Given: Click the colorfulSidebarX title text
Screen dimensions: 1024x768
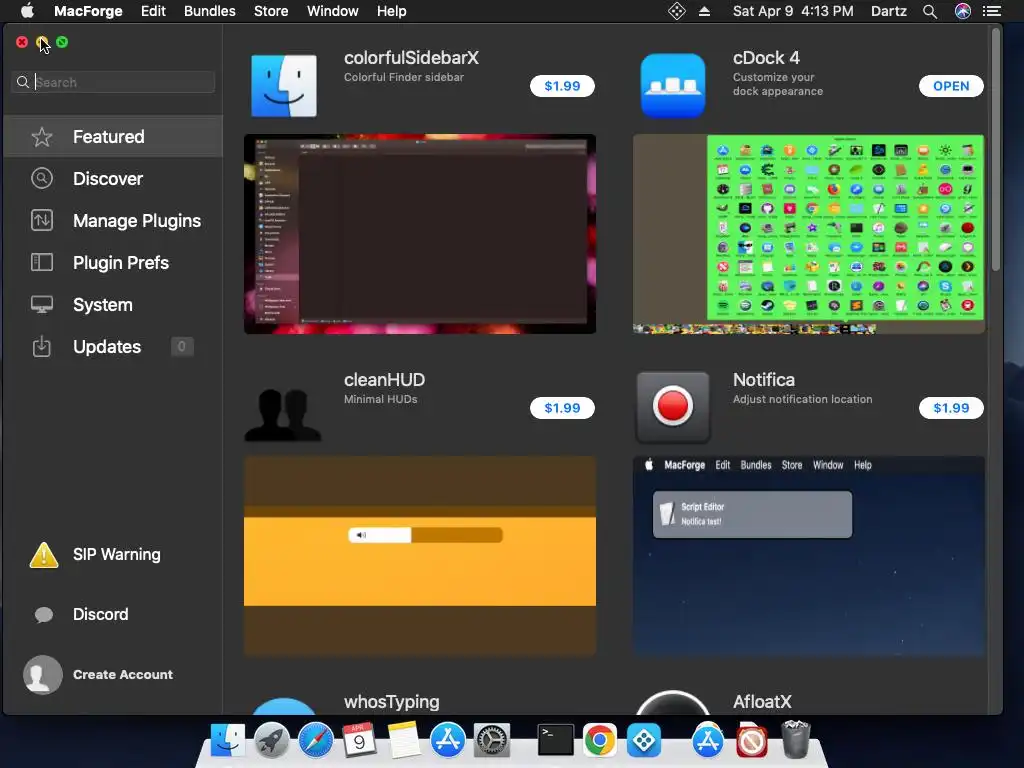Looking at the screenshot, I should [411, 57].
